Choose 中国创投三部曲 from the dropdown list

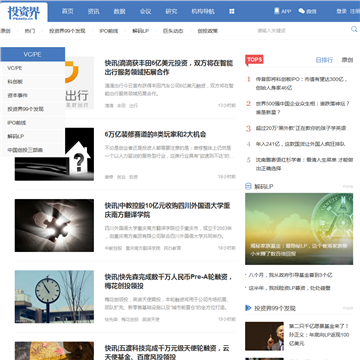pyautogui.click(x=33, y=150)
